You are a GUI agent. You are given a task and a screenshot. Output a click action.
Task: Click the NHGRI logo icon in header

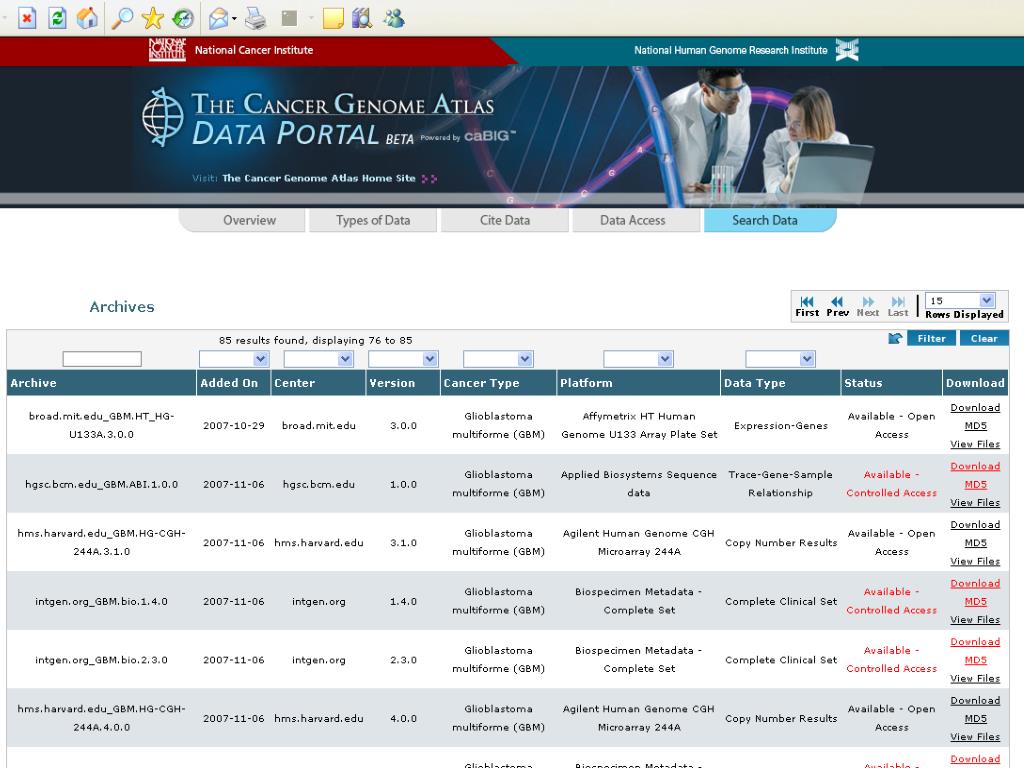[x=847, y=50]
